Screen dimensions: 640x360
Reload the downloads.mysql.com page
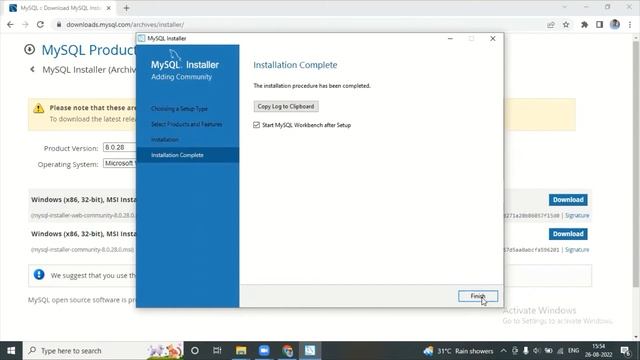(40, 24)
